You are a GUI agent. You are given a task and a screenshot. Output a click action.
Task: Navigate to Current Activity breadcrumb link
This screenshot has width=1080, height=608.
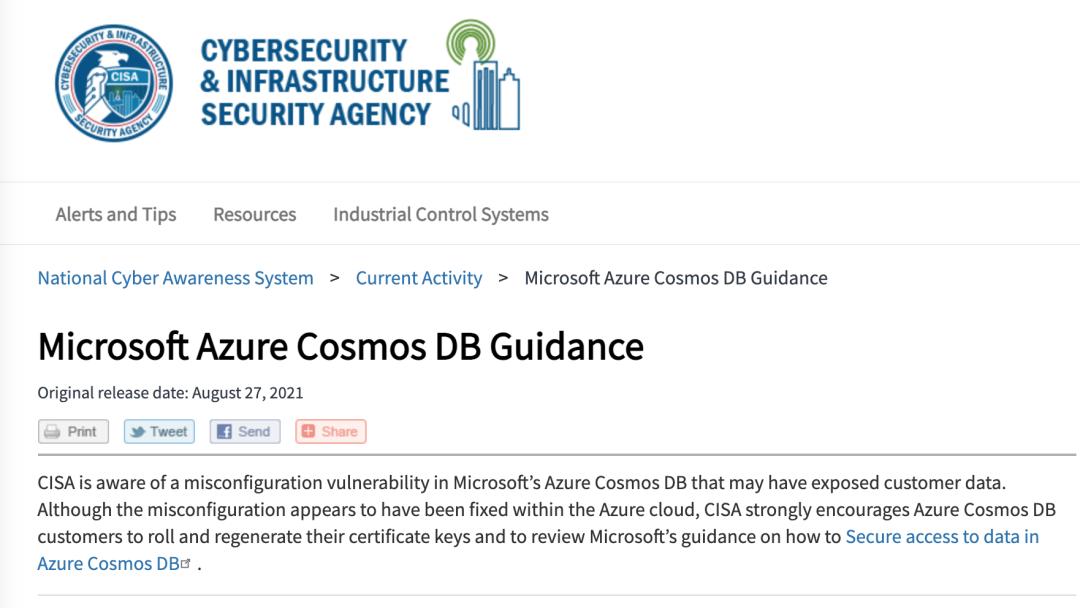[x=419, y=278]
